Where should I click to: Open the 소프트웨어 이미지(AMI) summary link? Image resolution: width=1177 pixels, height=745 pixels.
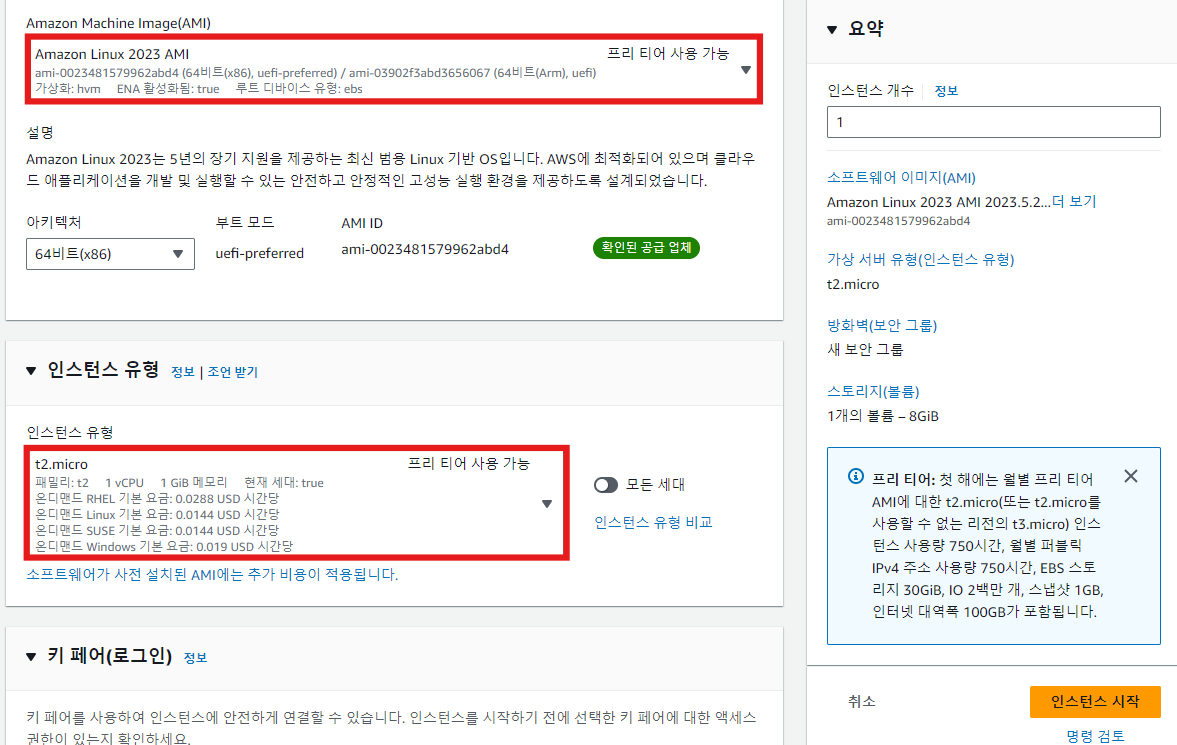point(901,178)
